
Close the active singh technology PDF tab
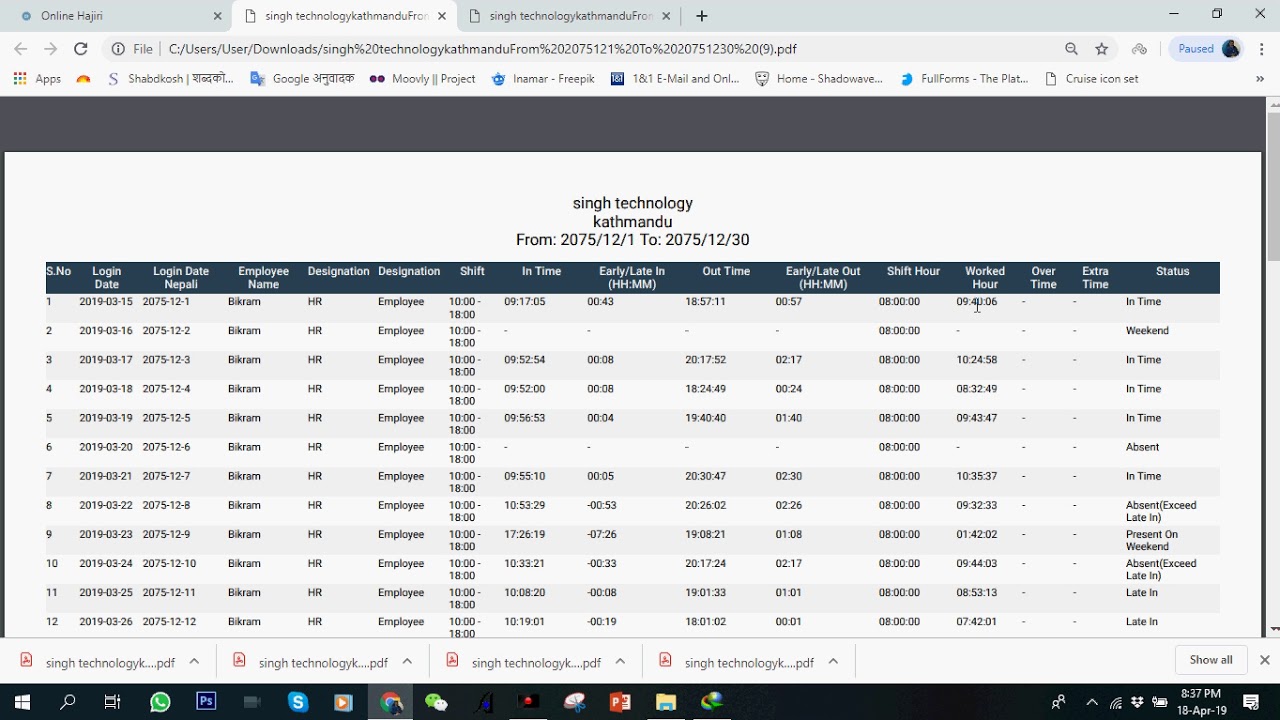tap(442, 16)
